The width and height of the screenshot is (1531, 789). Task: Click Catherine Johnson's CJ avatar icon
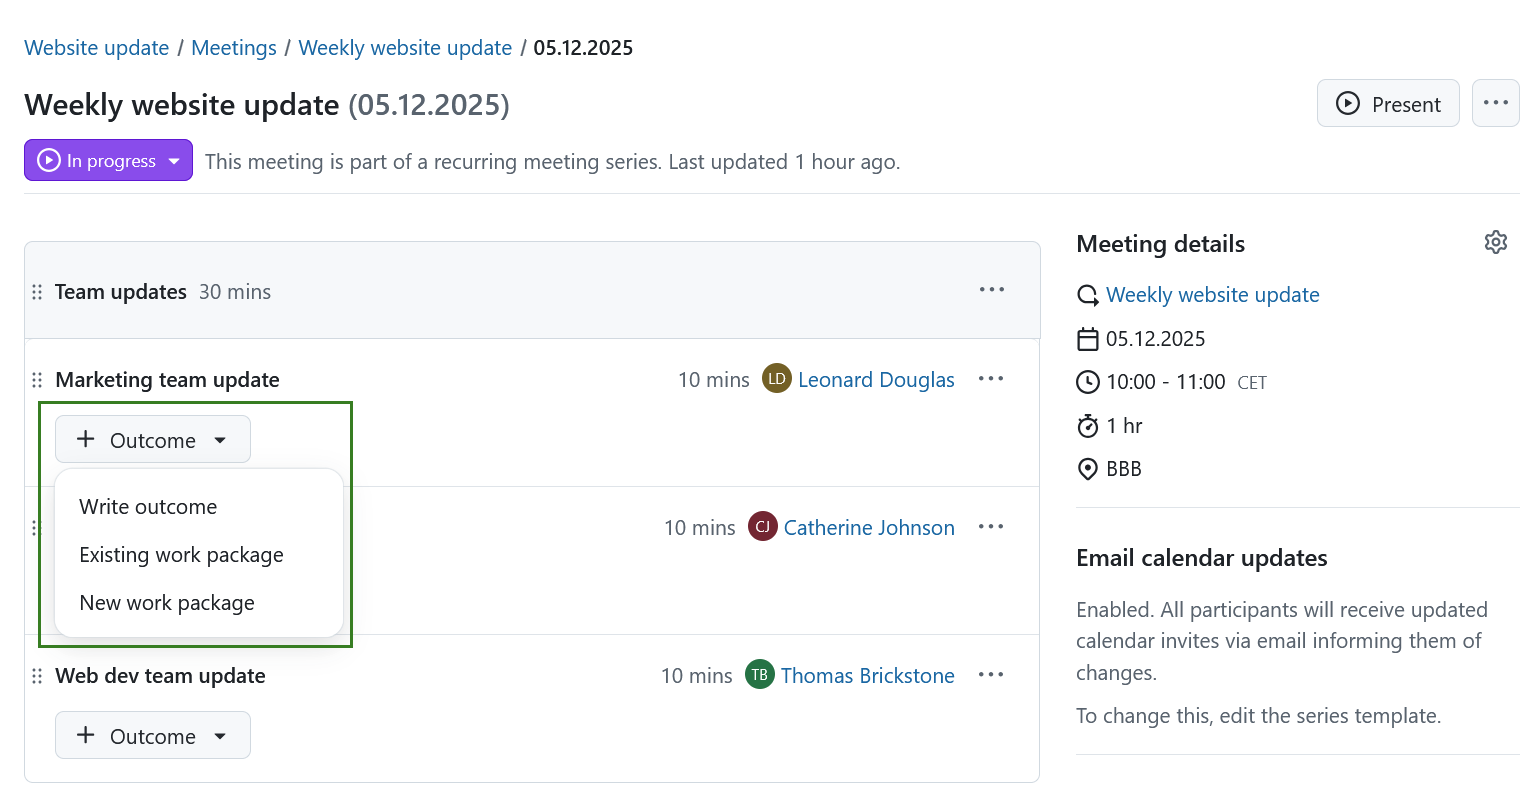pos(762,527)
